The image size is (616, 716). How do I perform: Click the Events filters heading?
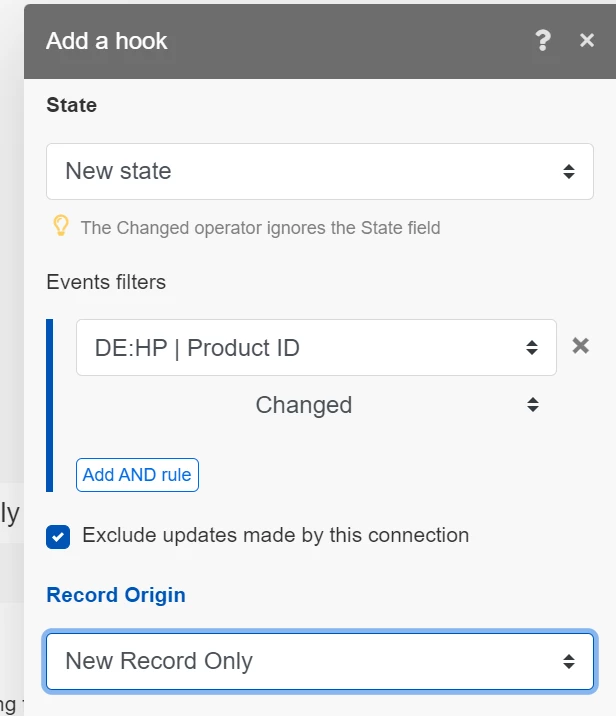click(x=106, y=282)
